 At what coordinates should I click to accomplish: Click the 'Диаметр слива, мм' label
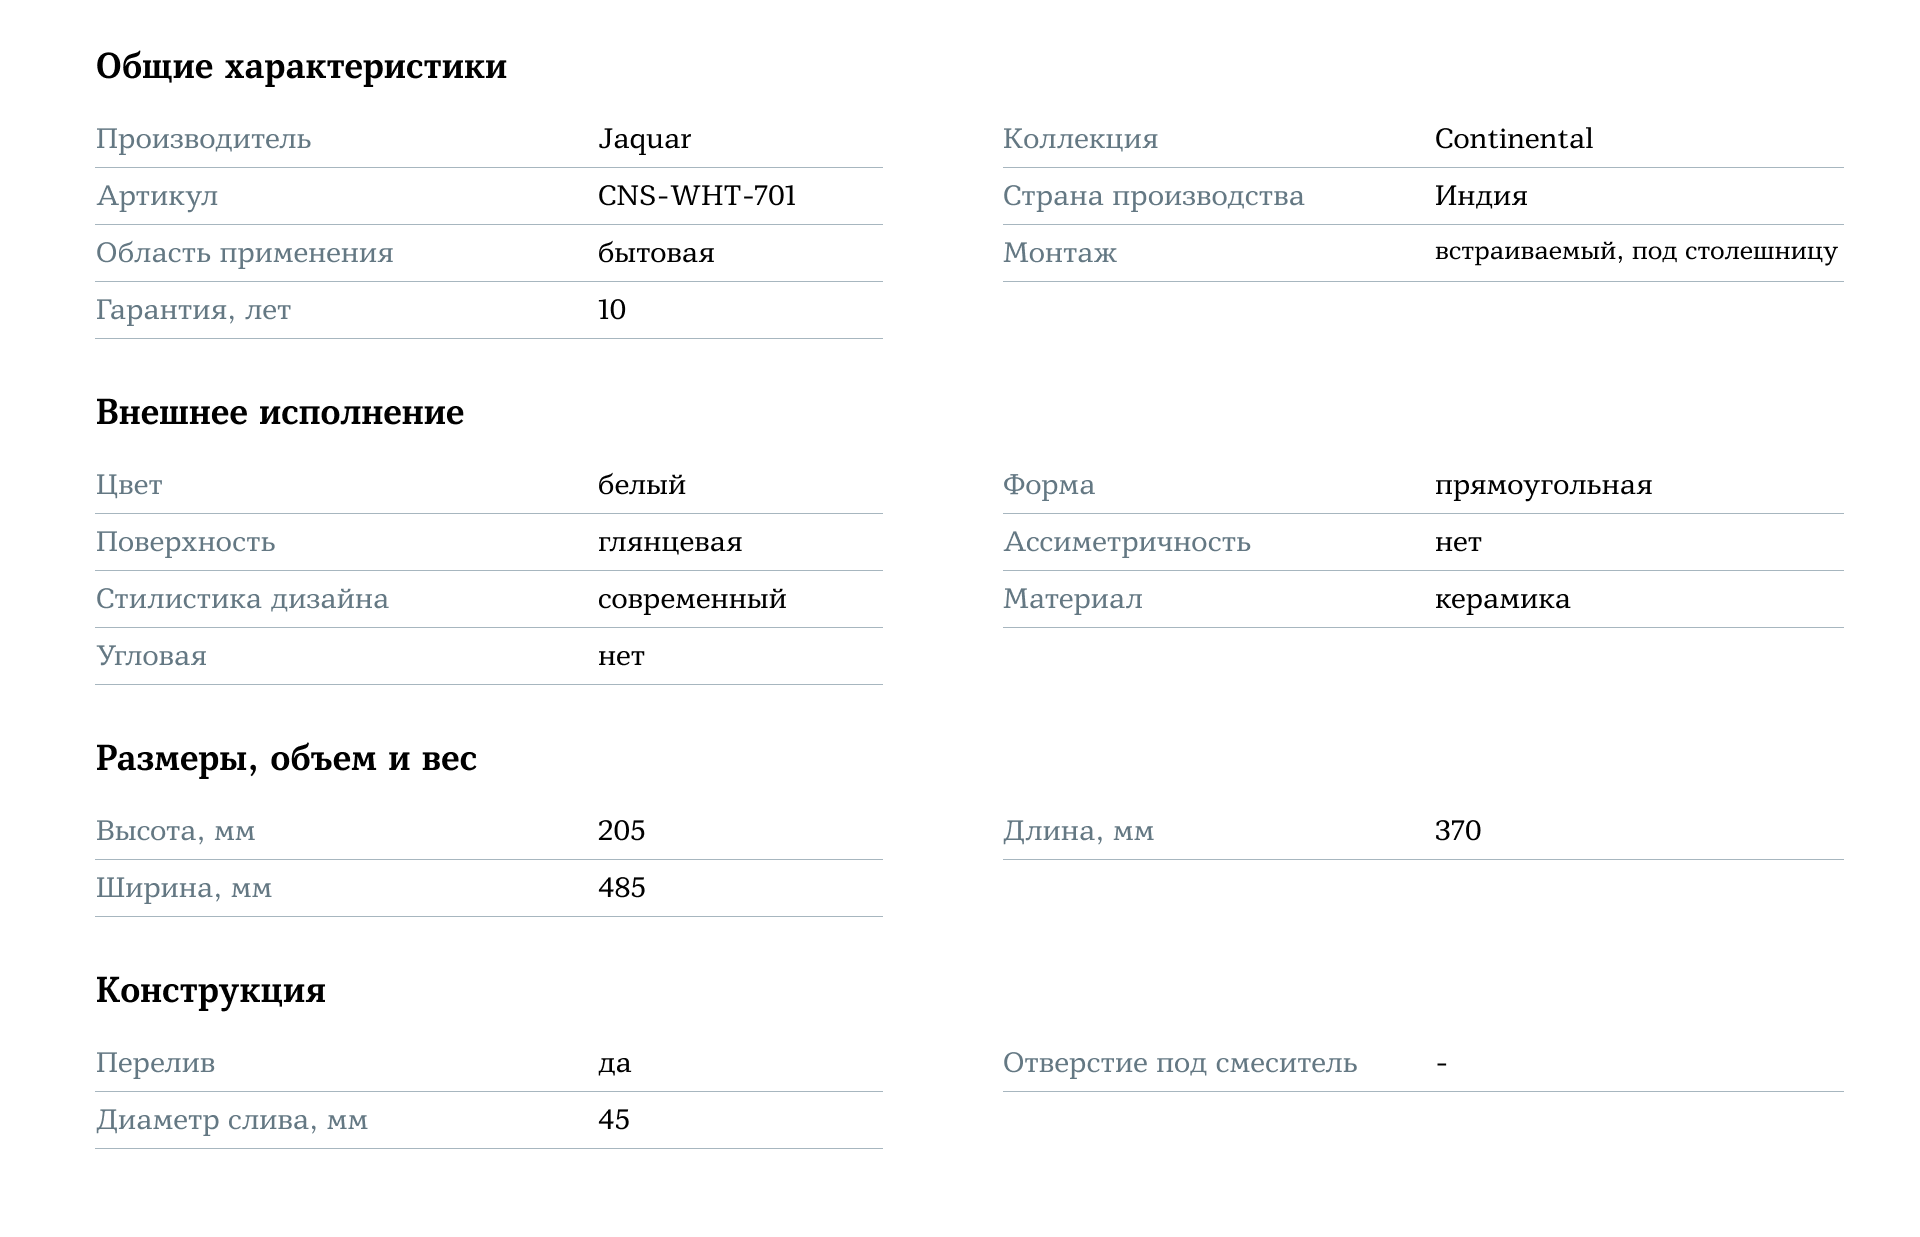pos(231,1120)
